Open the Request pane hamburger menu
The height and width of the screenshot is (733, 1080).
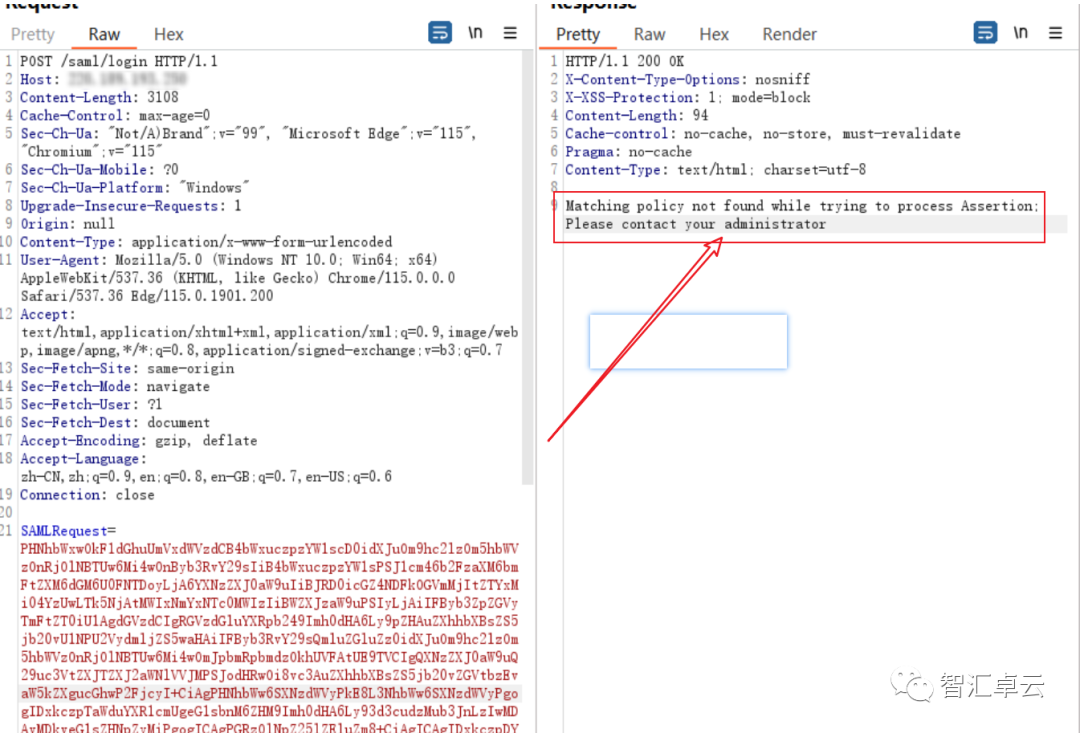point(510,33)
